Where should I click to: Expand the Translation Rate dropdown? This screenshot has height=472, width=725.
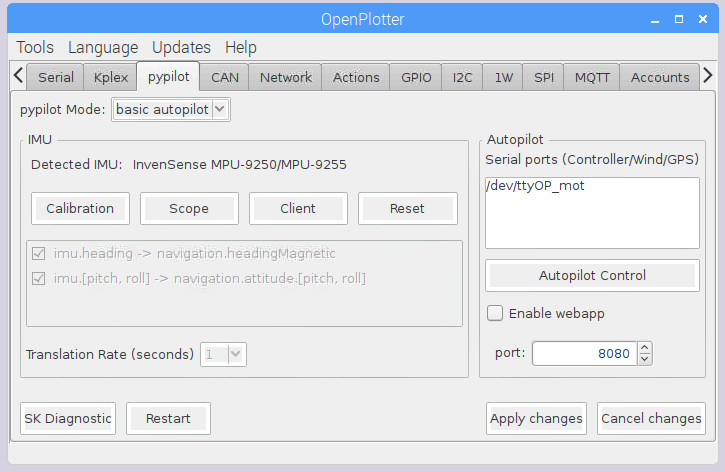pos(223,355)
